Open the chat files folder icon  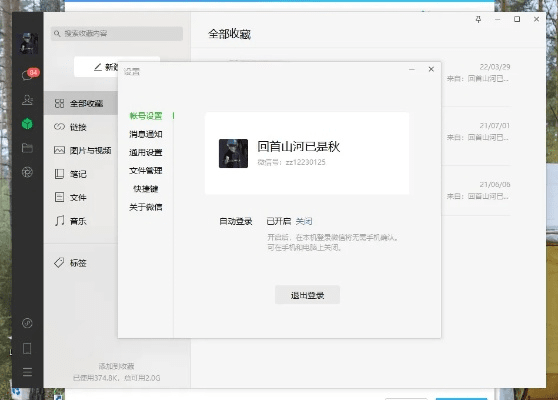coord(27,148)
